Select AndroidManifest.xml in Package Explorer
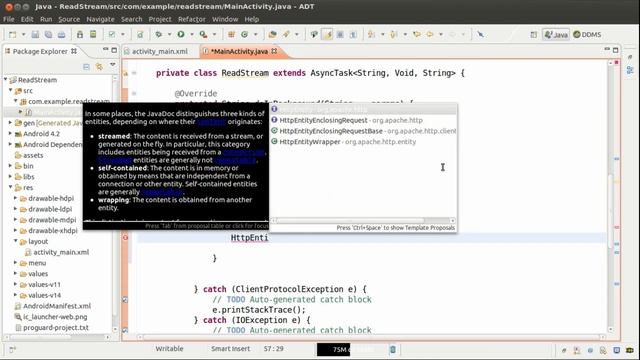Viewport: 640px width, 360px height. (52, 306)
